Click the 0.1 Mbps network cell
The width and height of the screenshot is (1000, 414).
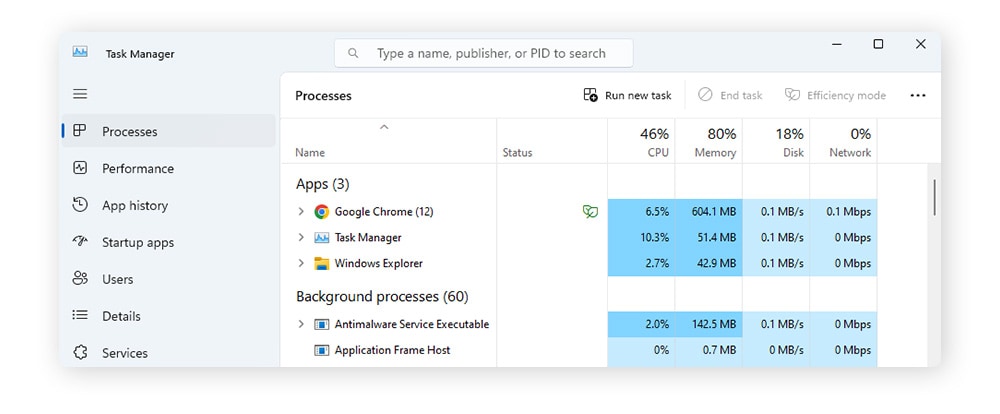click(844, 211)
